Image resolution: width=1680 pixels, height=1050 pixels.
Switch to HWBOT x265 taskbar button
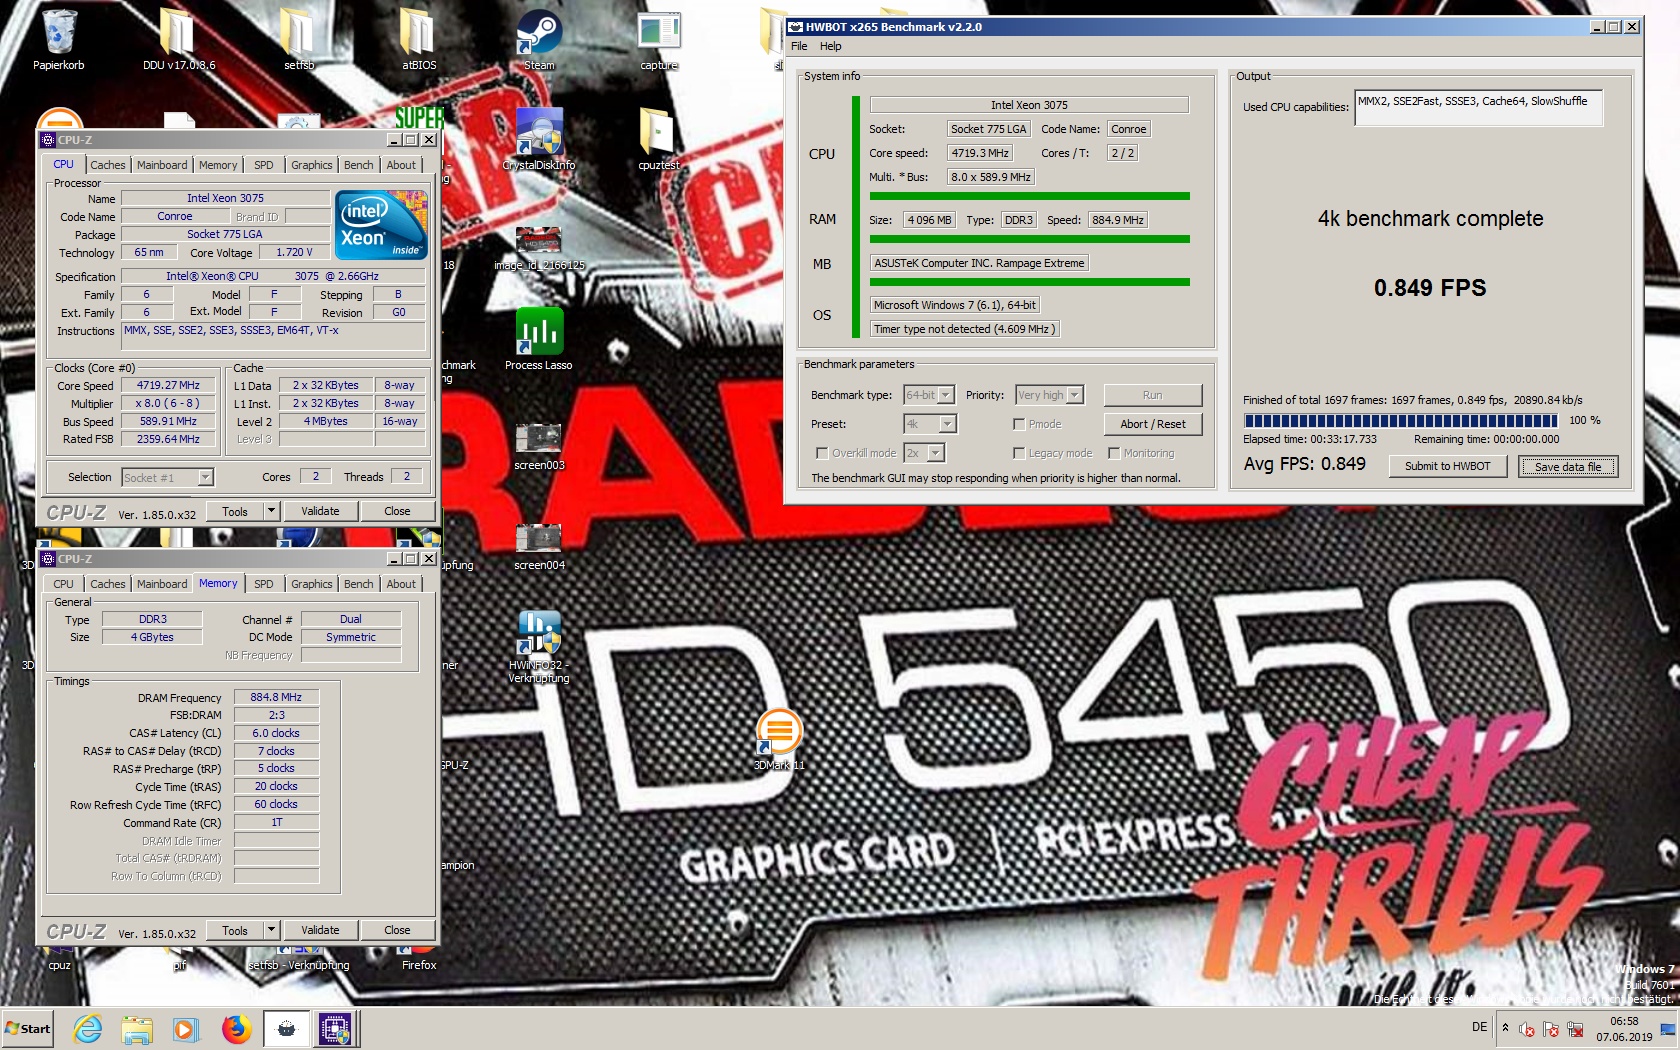[x=286, y=1029]
